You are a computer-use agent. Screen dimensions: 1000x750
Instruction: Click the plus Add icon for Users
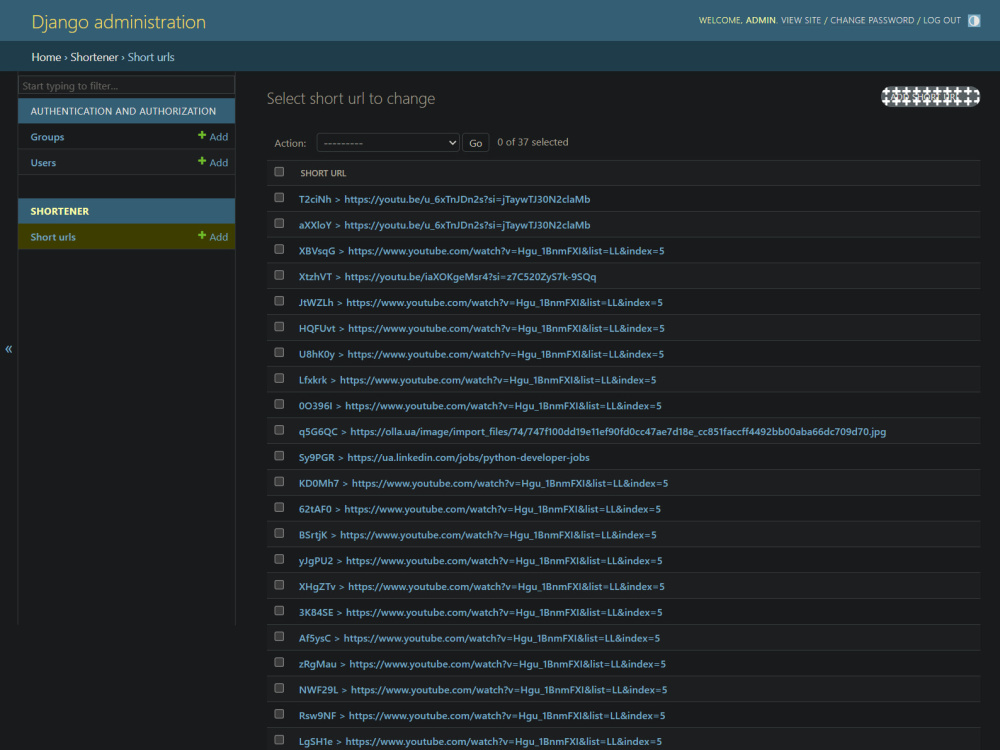pos(213,162)
